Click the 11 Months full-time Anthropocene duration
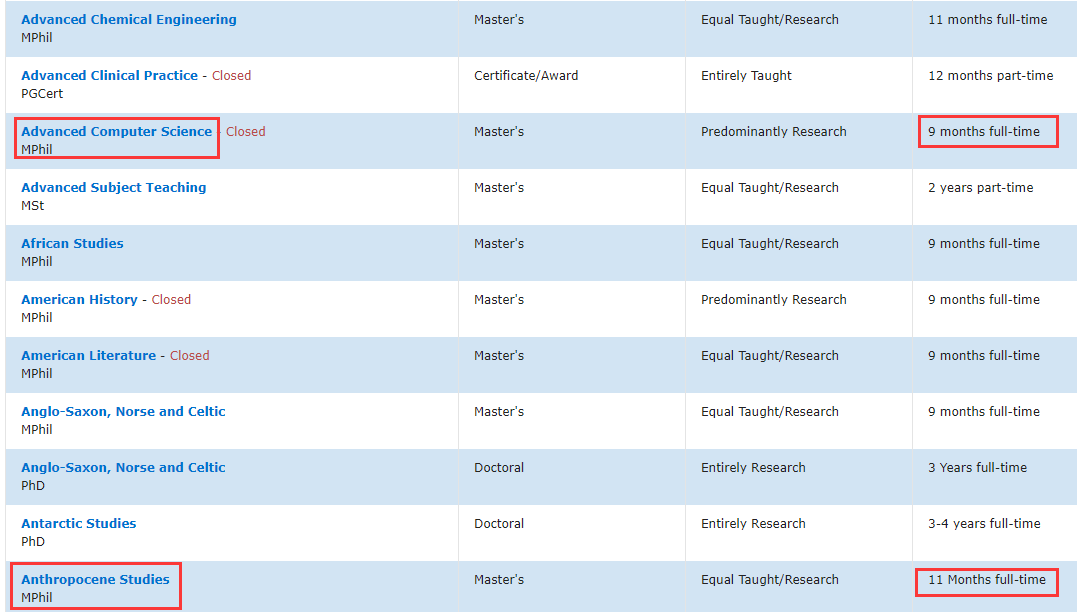1077x612 pixels. coord(986,580)
